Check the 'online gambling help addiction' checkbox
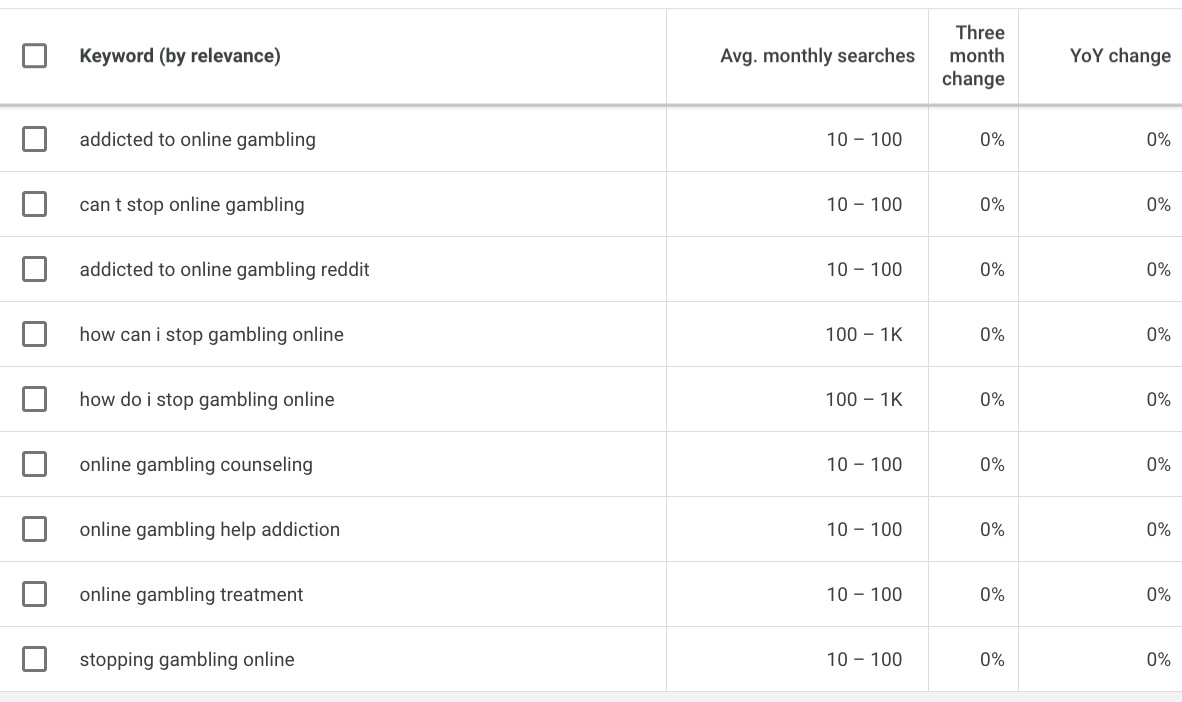Image resolution: width=1182 pixels, height=702 pixels. (x=35, y=529)
